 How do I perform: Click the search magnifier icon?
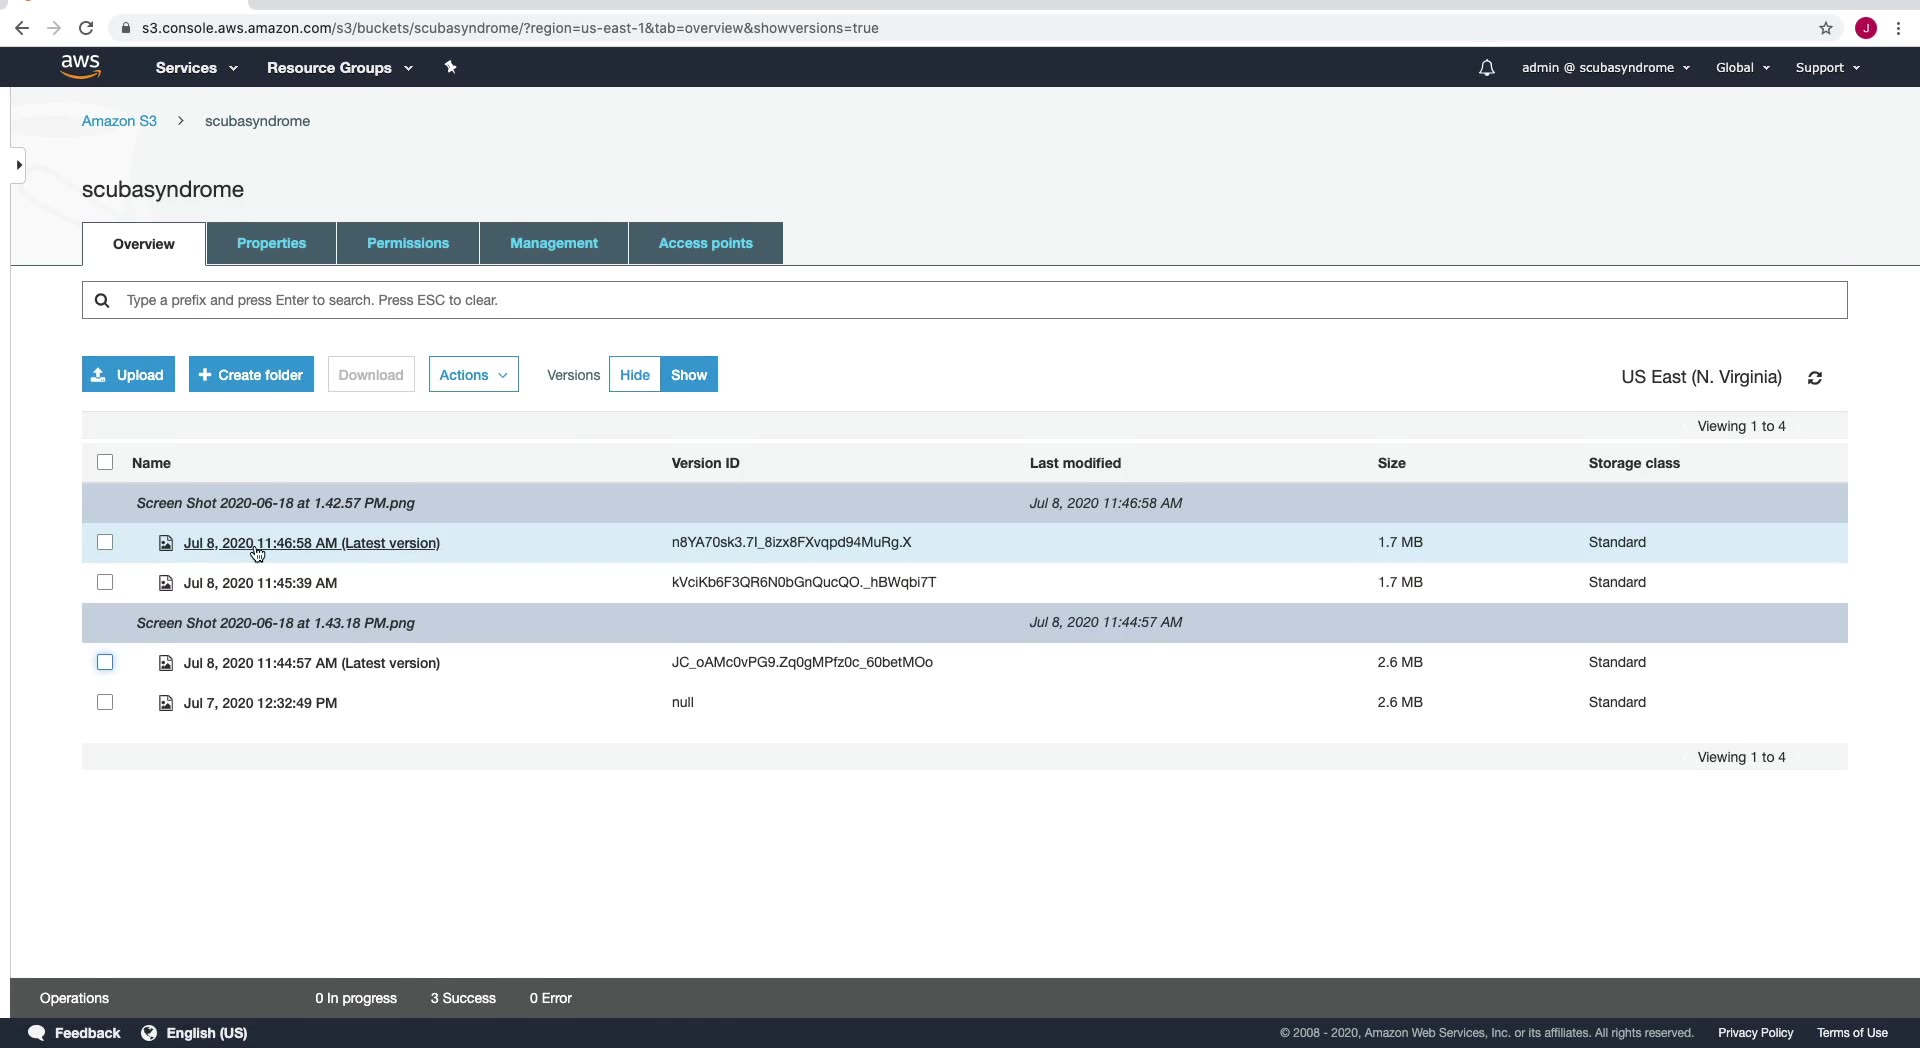point(102,300)
